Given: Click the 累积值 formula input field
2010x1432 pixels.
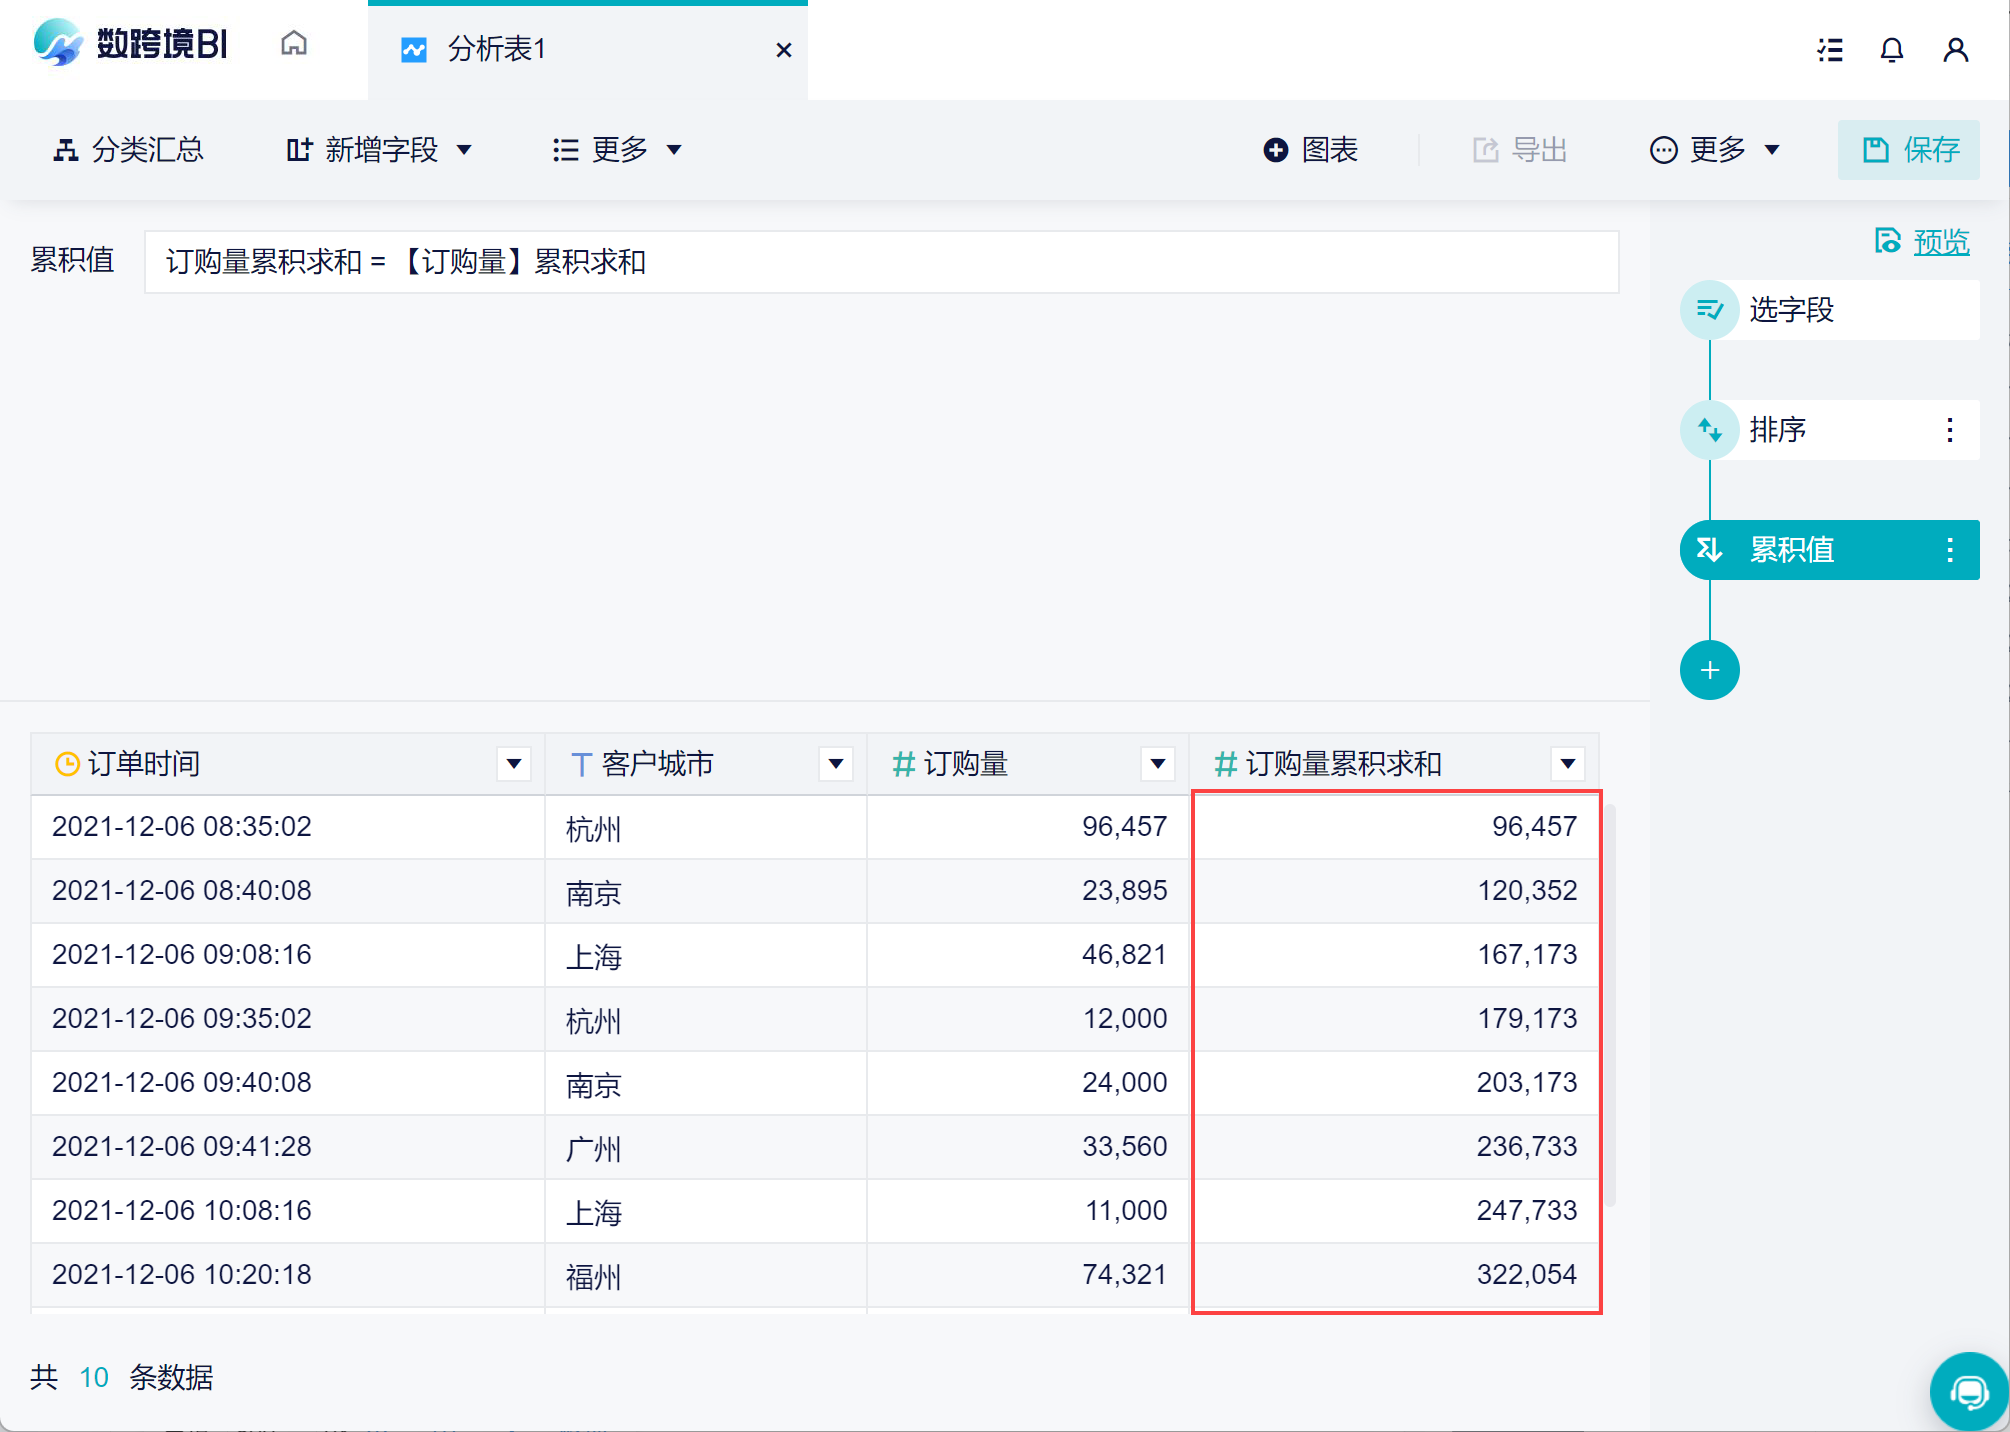Looking at the screenshot, I should pyautogui.click(x=880, y=262).
